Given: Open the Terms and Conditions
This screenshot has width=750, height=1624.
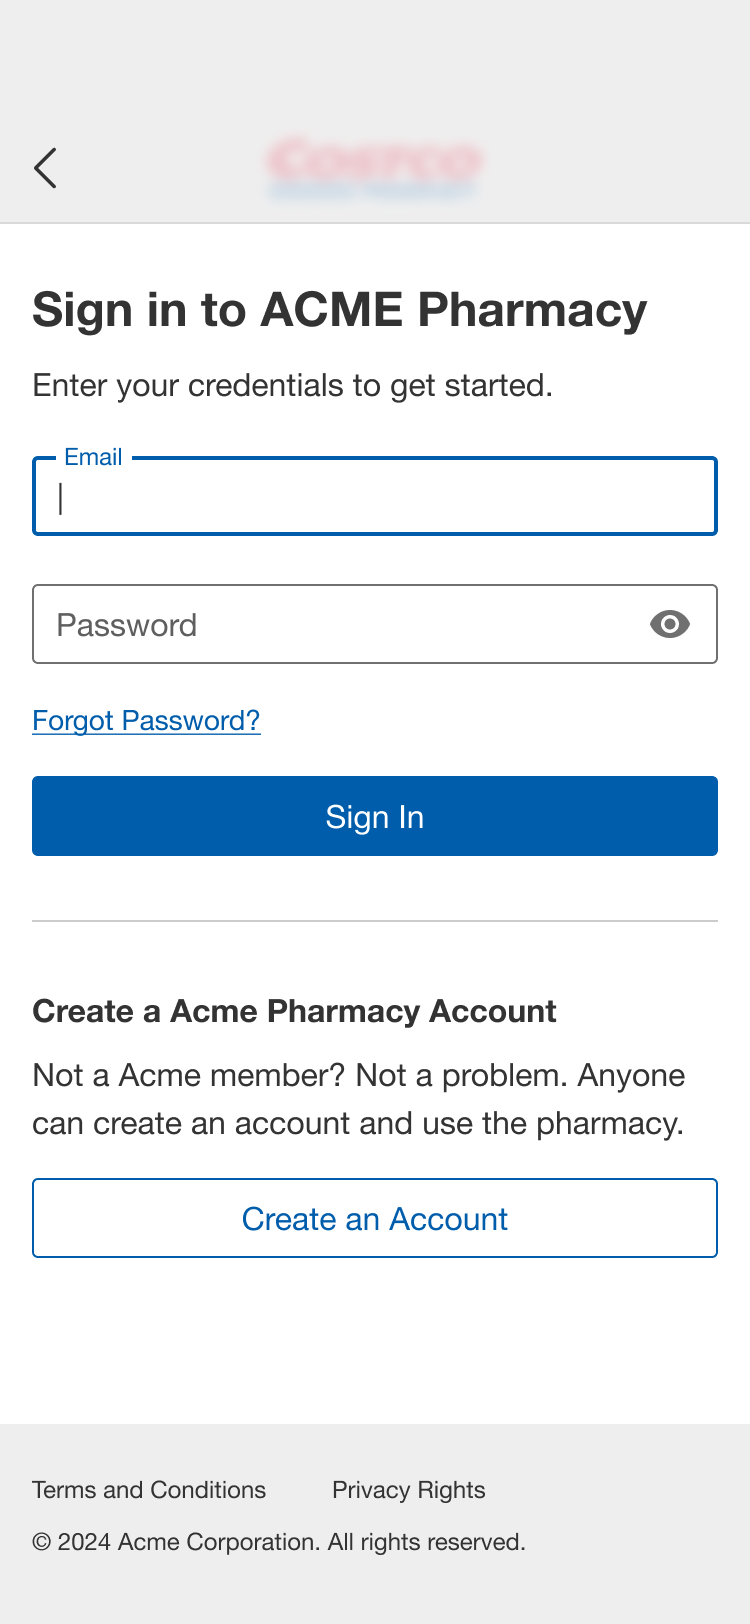Looking at the screenshot, I should point(148,1490).
